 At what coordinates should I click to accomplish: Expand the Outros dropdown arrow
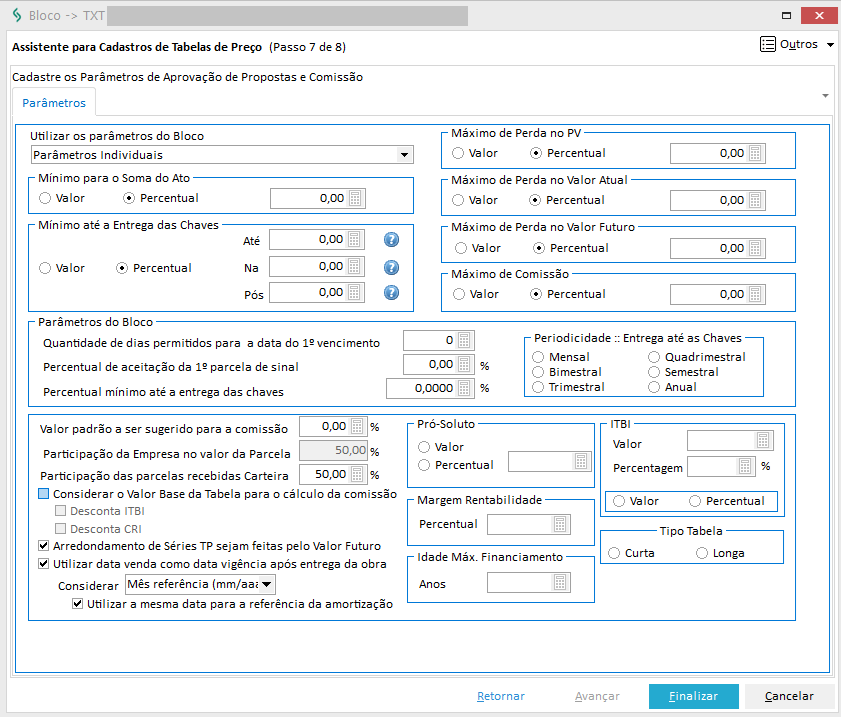(830, 45)
